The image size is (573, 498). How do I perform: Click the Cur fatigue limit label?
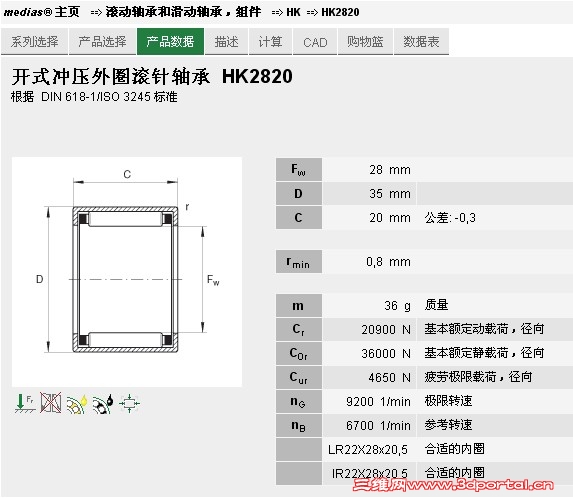pyautogui.click(x=299, y=377)
